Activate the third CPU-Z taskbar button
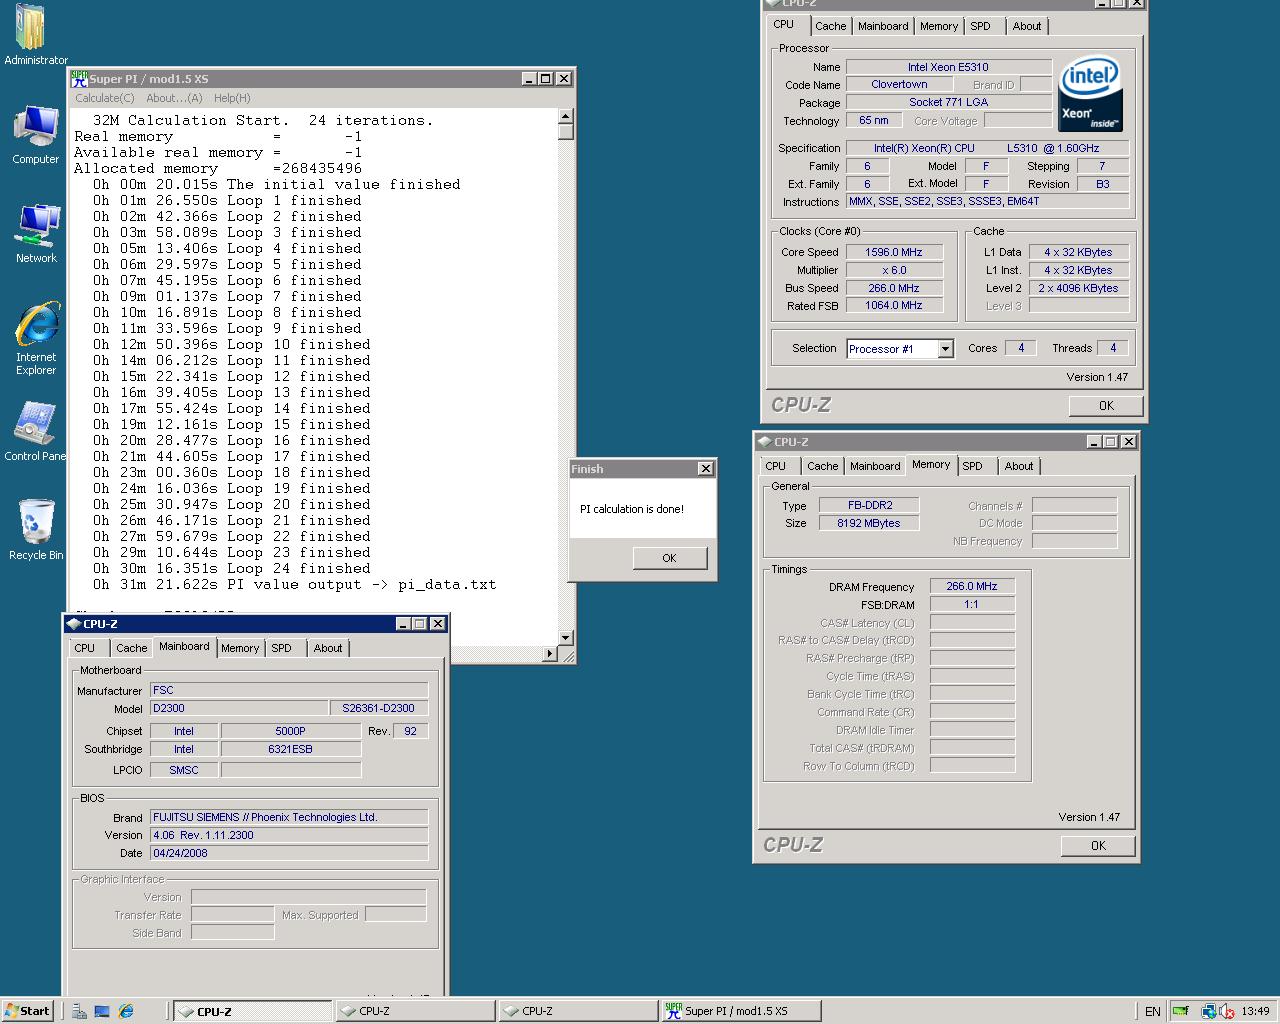This screenshot has width=1280, height=1024. click(578, 1011)
